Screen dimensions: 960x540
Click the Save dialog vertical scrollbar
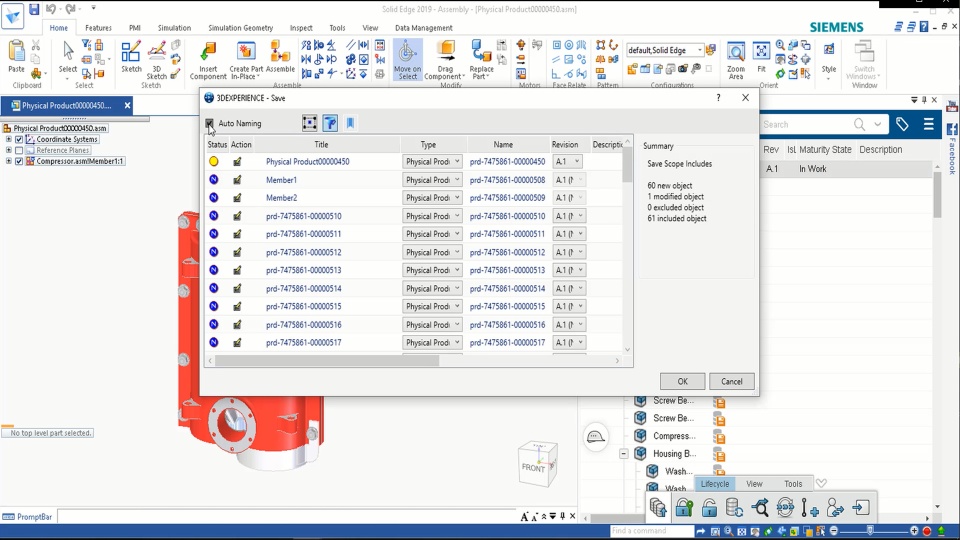click(627, 167)
